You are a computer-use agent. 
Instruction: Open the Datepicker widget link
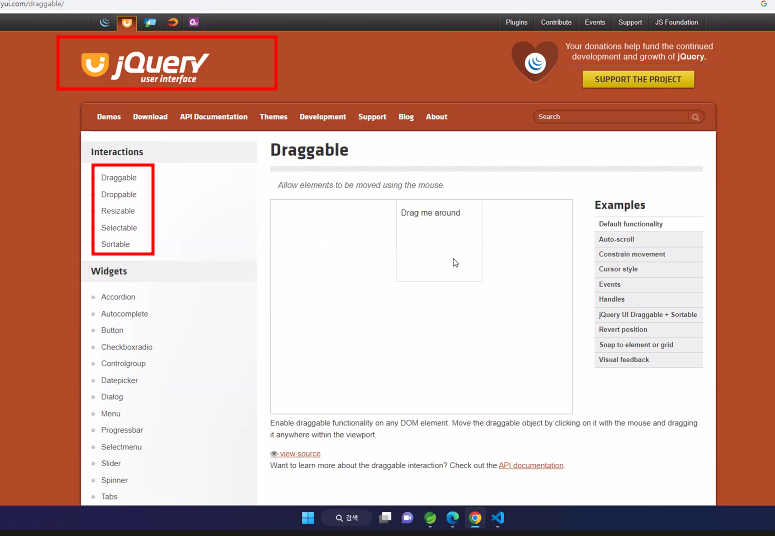click(120, 380)
